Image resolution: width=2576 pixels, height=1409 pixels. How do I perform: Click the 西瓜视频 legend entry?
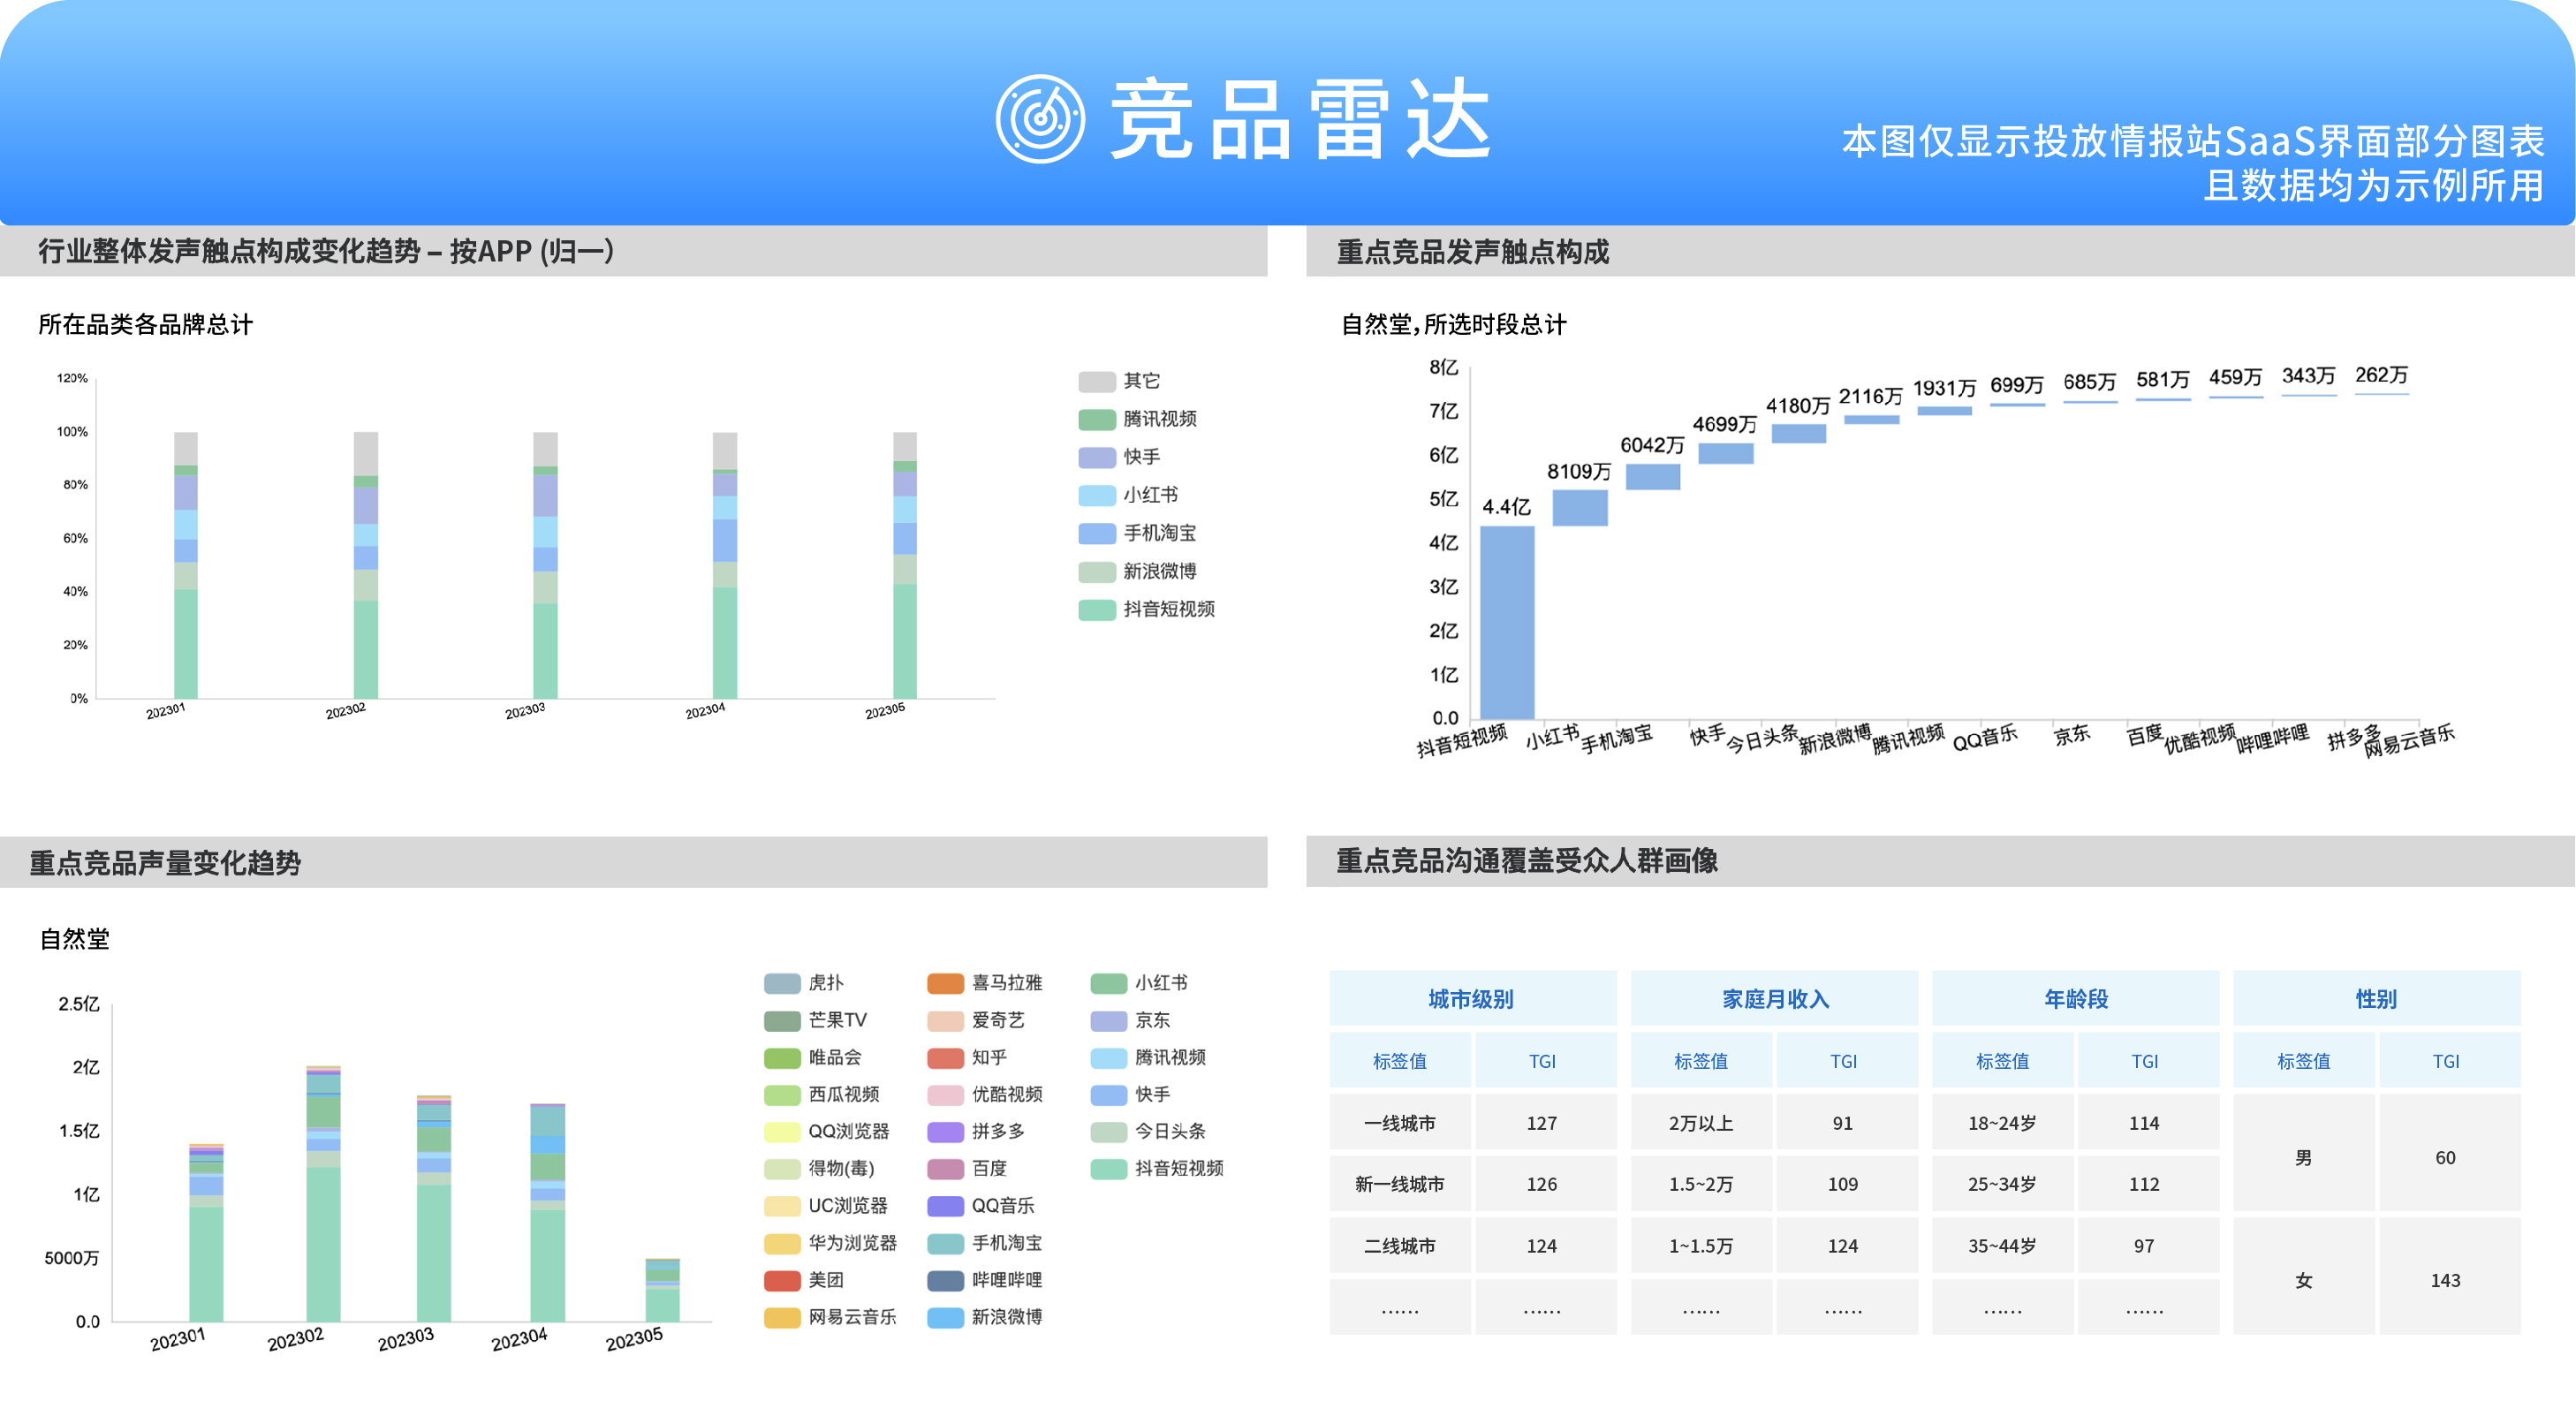[822, 1094]
